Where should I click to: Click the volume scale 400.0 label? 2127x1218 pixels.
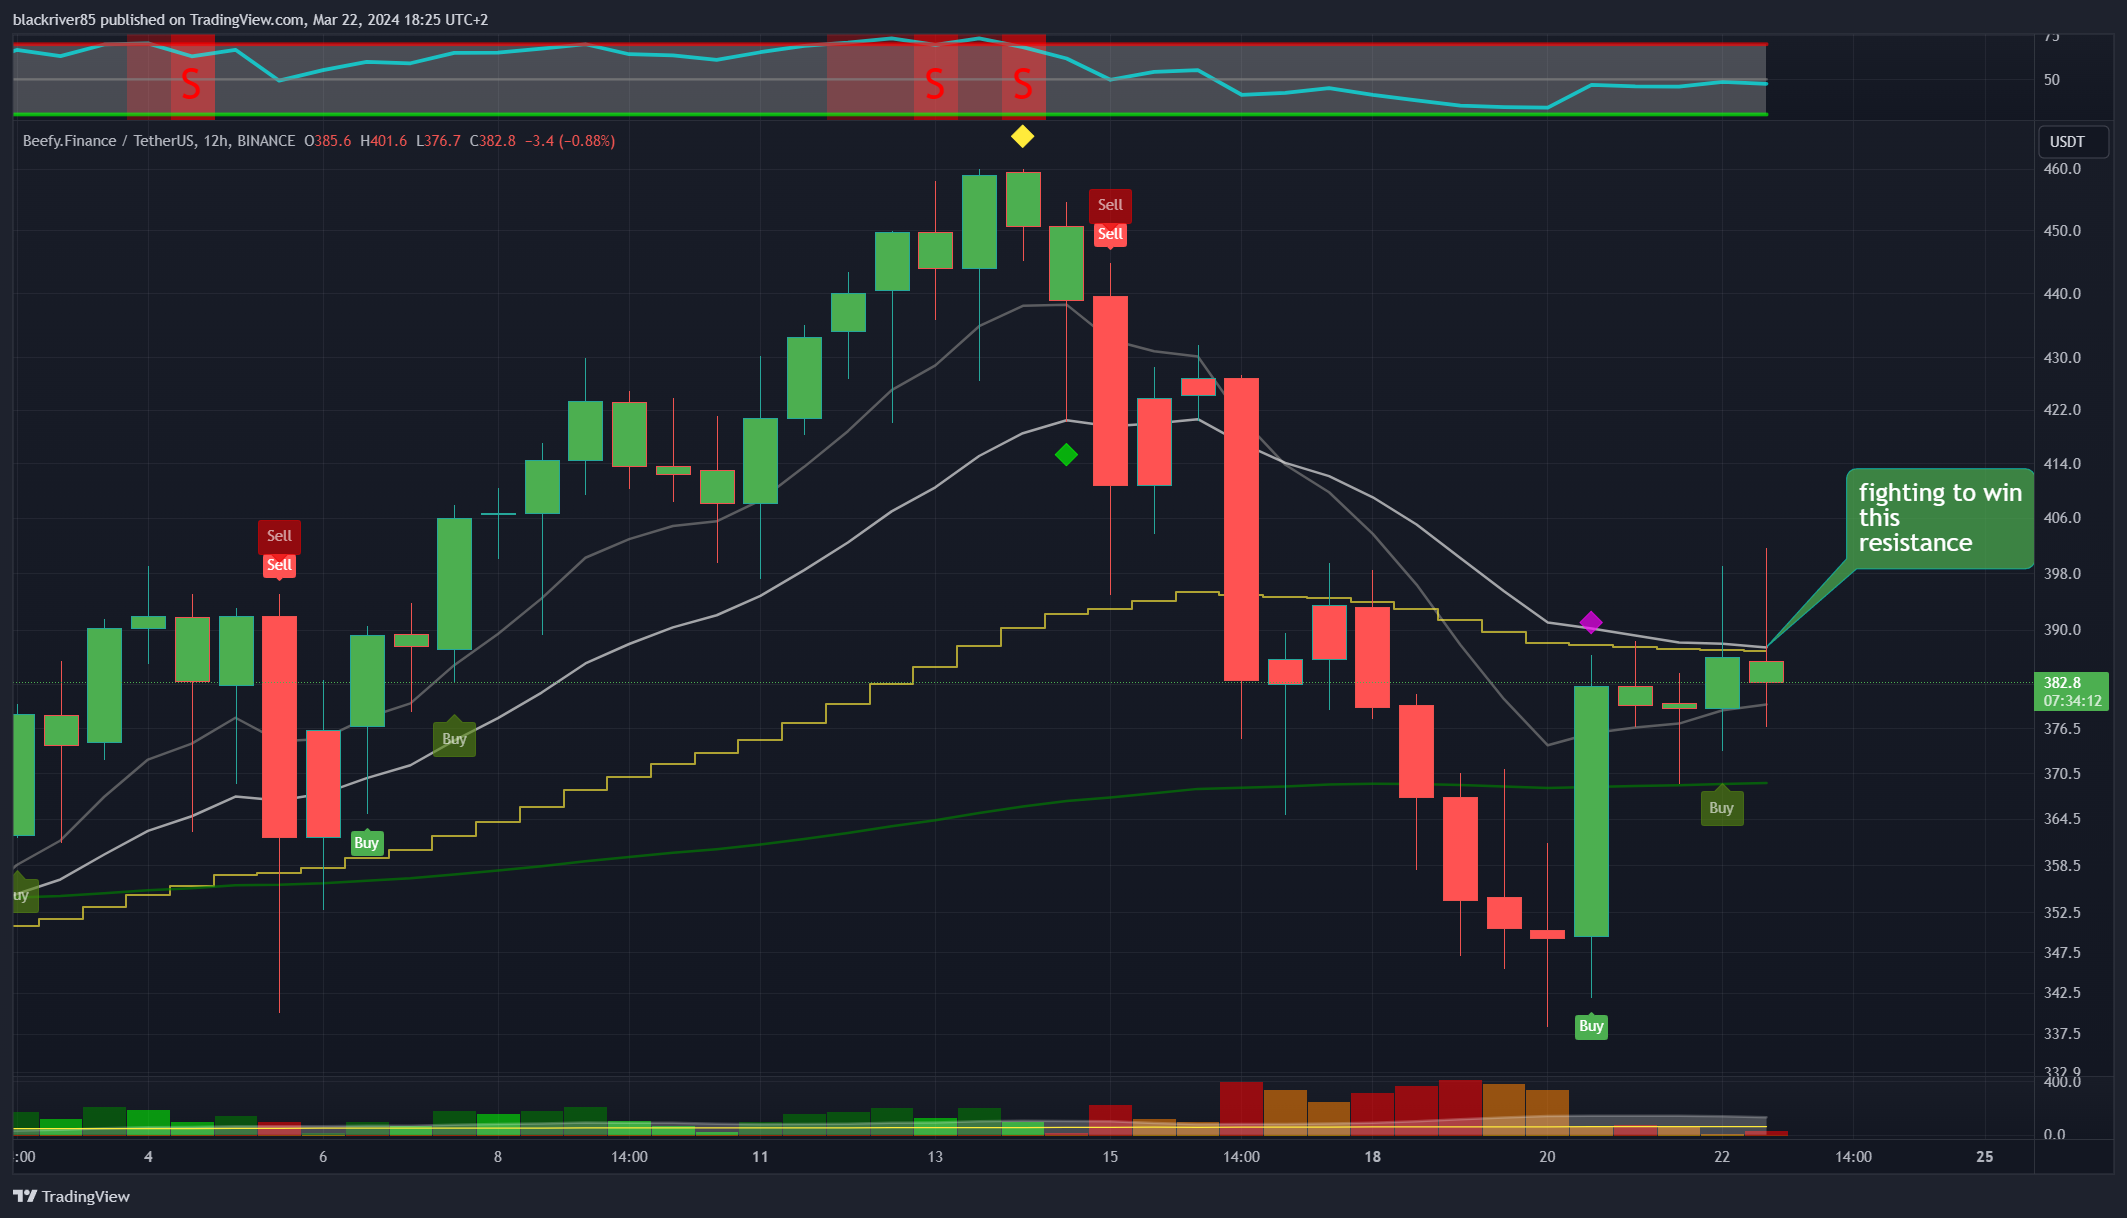pyautogui.click(x=2062, y=1082)
